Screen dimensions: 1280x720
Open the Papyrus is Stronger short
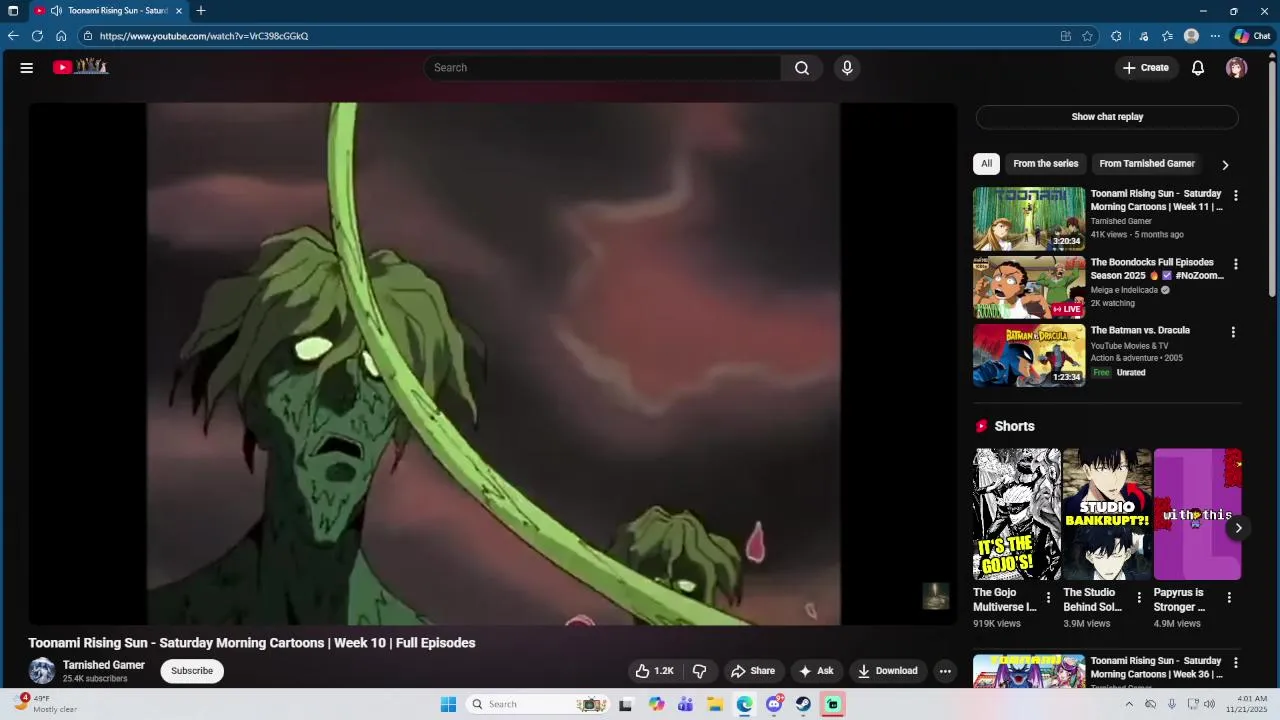click(1197, 514)
